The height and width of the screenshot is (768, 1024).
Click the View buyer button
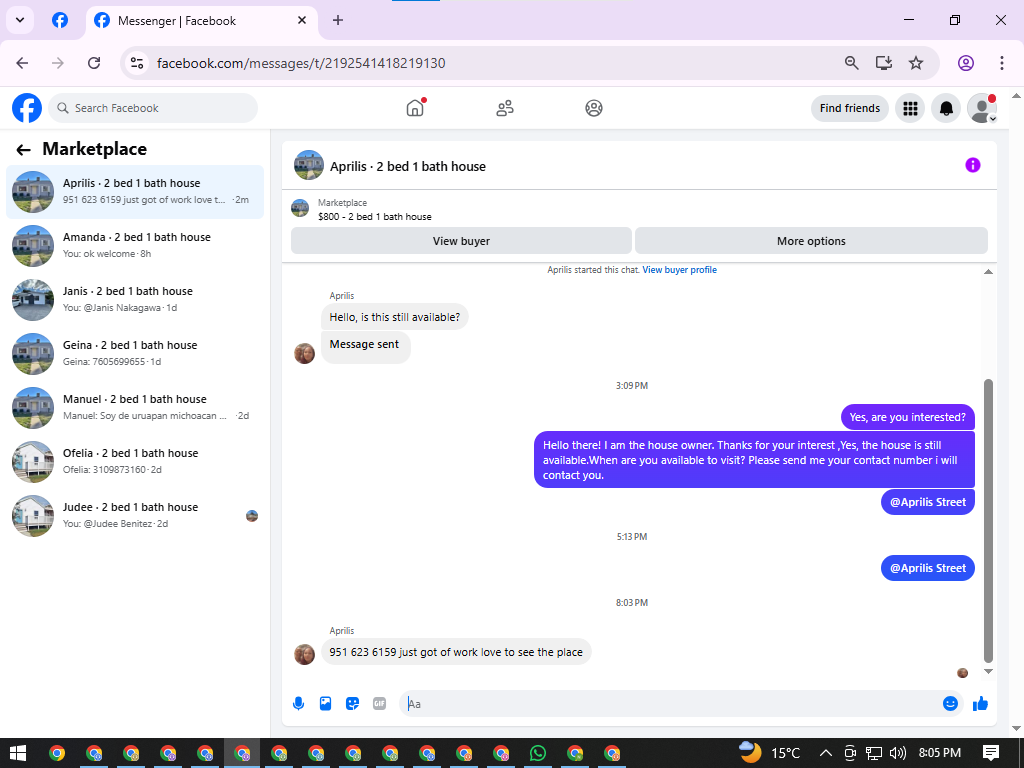461,241
